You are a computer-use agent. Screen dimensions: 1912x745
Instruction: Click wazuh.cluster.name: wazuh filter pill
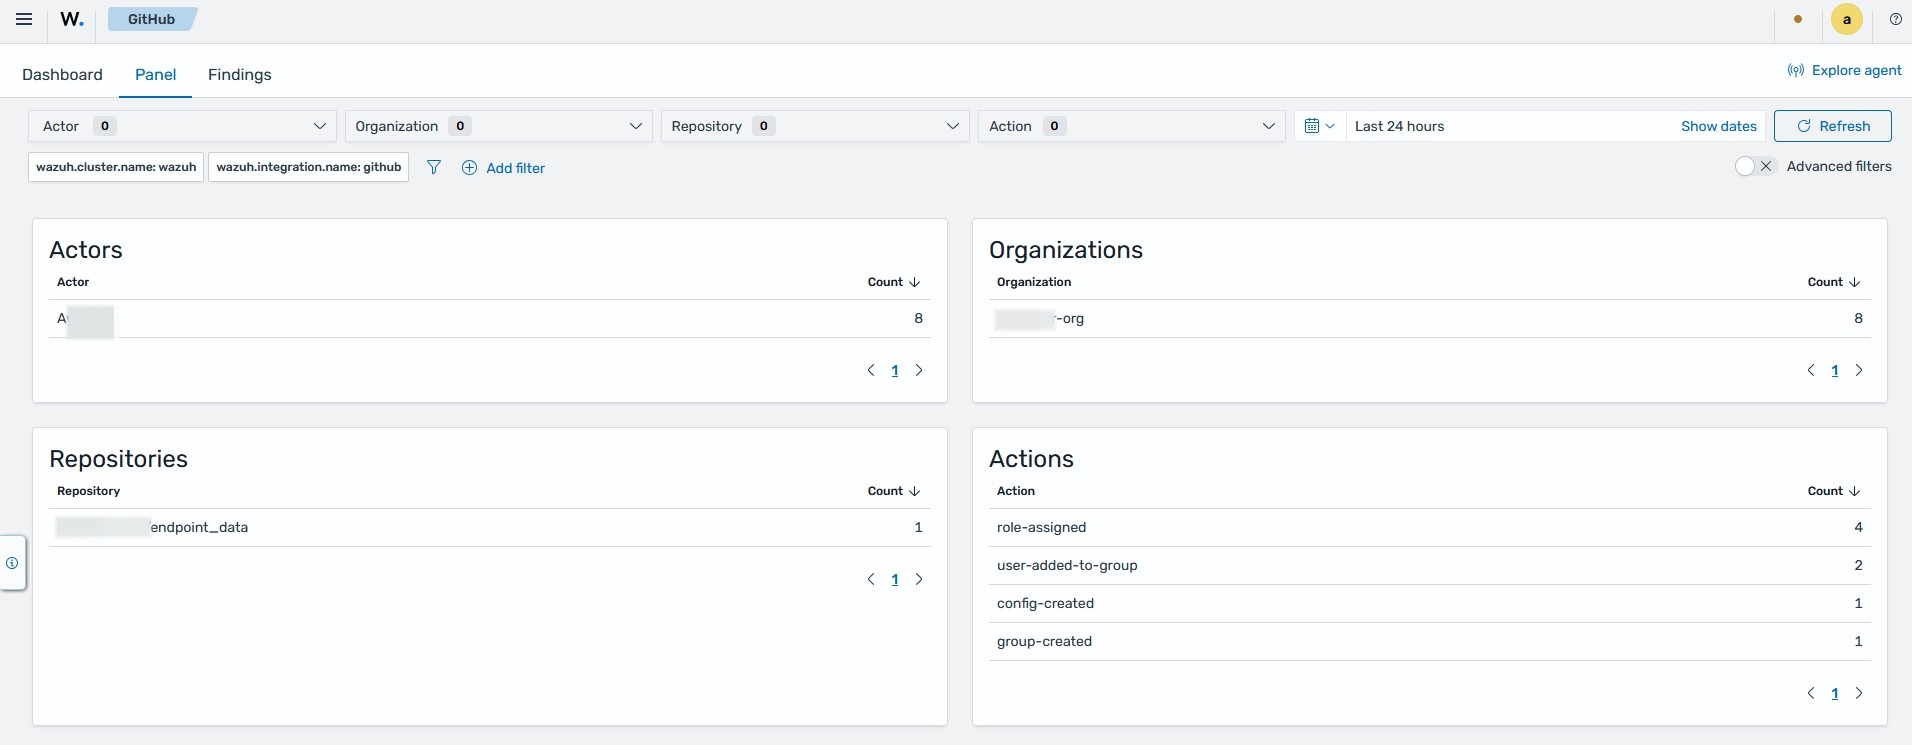coord(116,167)
